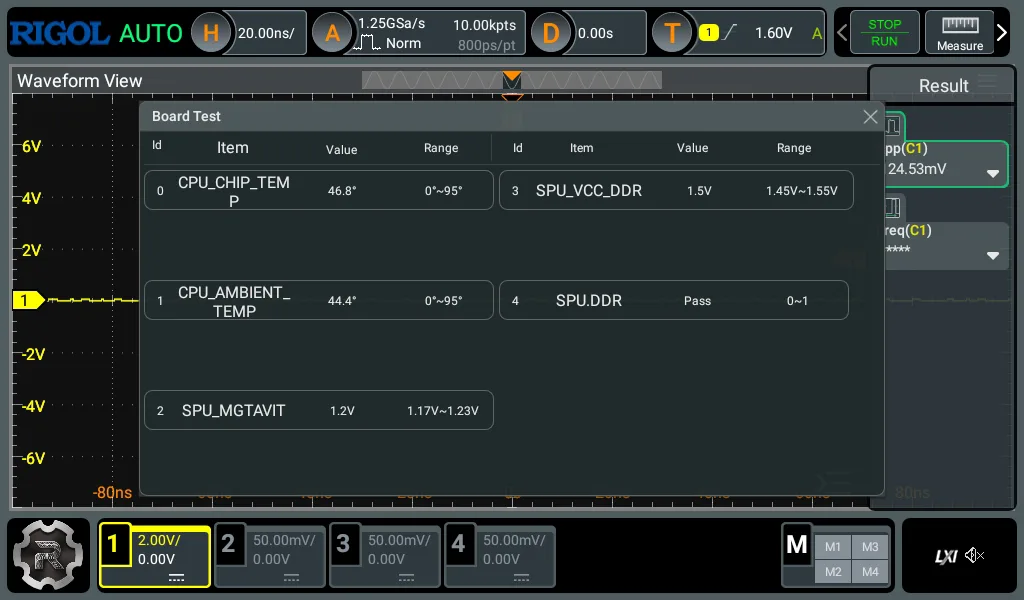Close the Board Test dialog
1024x600 pixels.
870,117
